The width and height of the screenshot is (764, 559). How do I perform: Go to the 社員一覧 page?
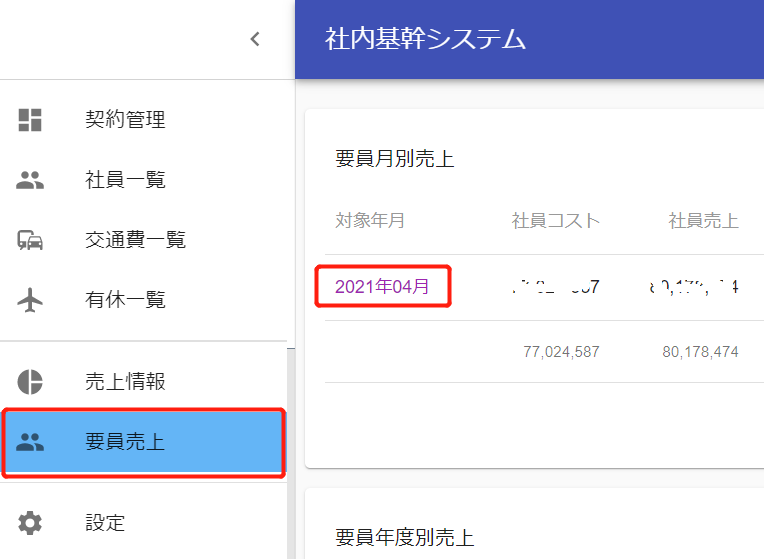[x=125, y=180]
